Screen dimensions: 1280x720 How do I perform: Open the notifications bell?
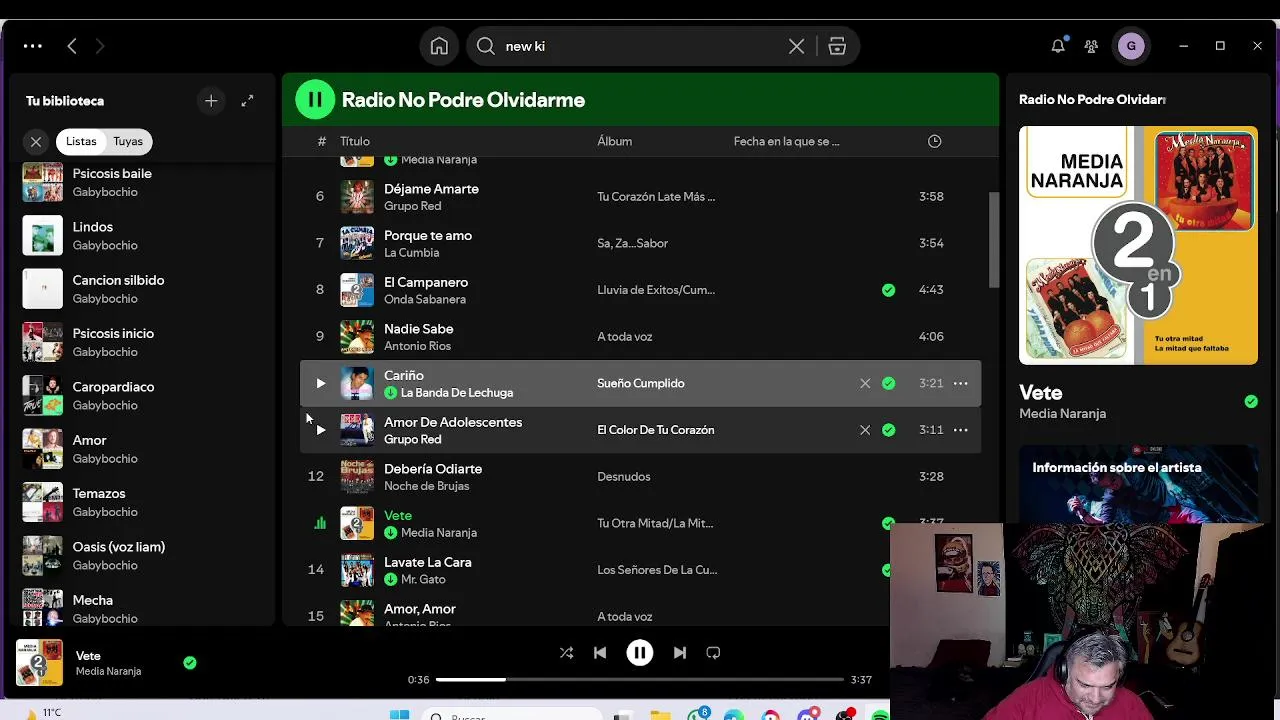coord(1057,46)
